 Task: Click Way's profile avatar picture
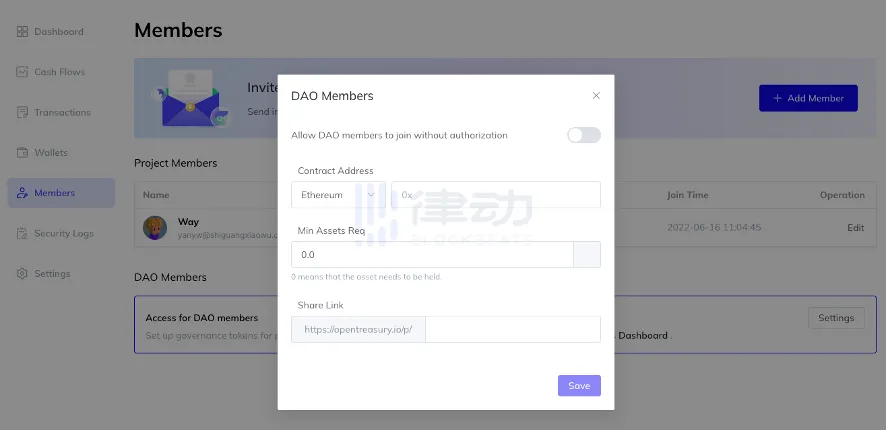(x=155, y=227)
